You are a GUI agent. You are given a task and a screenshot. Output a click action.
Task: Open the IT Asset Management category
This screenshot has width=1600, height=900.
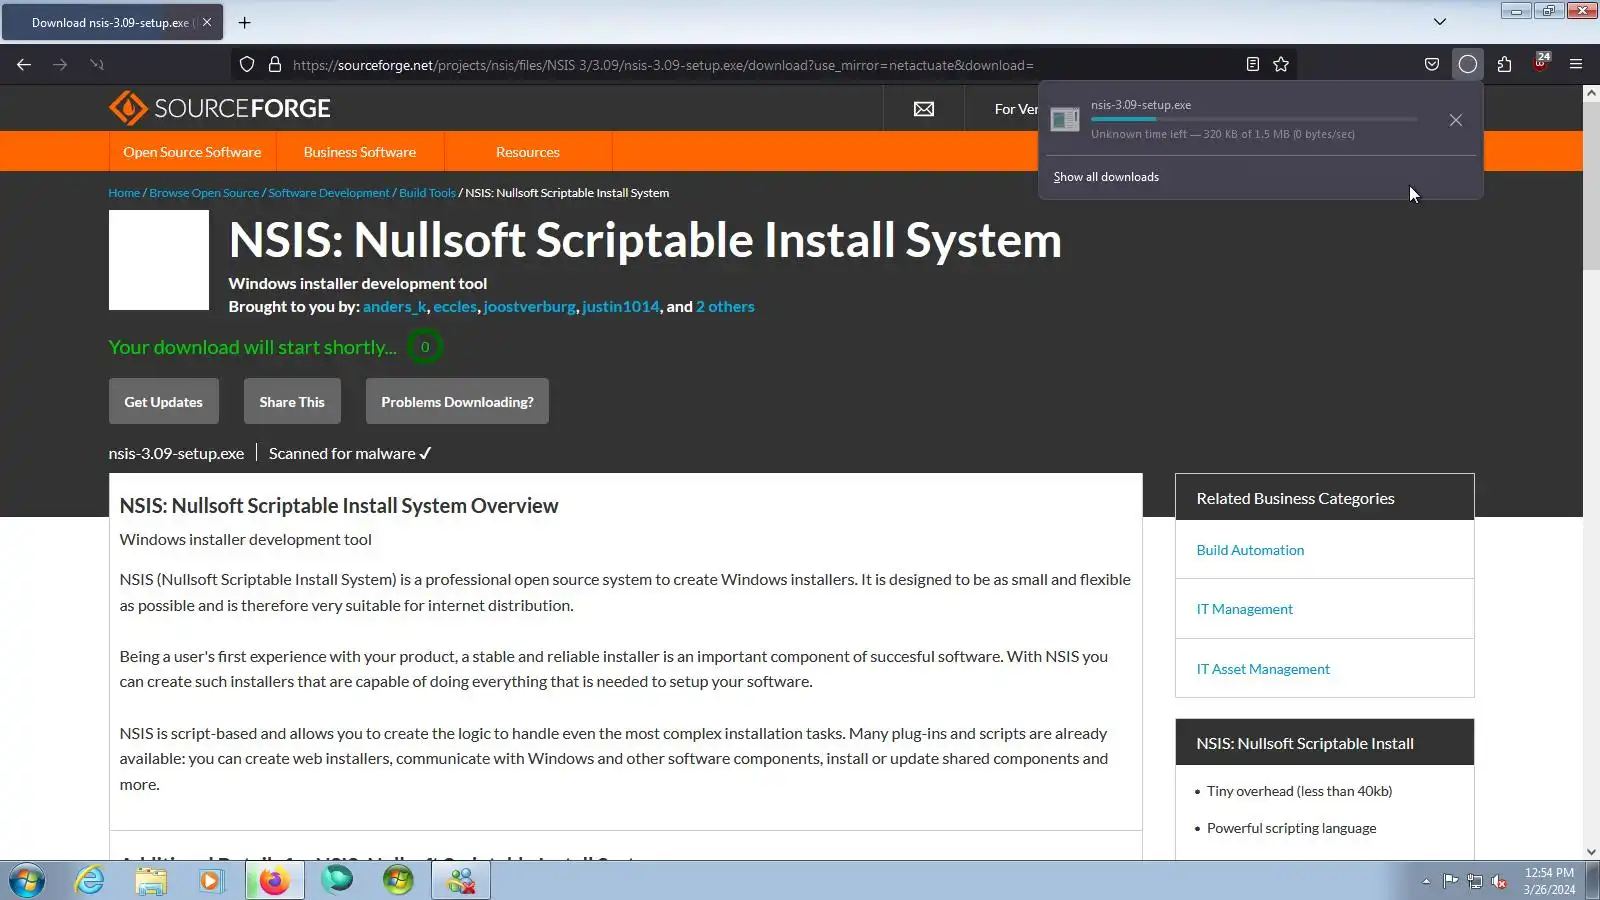[1263, 669]
